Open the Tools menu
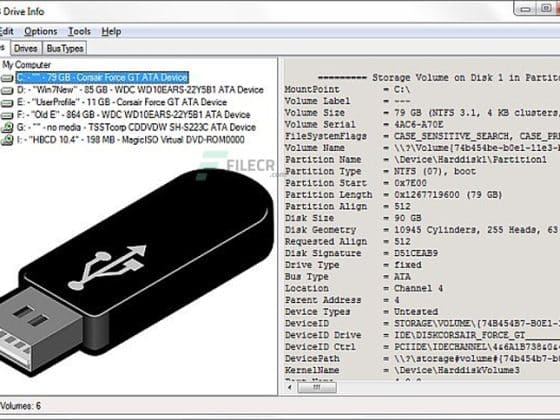The width and height of the screenshot is (560, 420). (79, 31)
